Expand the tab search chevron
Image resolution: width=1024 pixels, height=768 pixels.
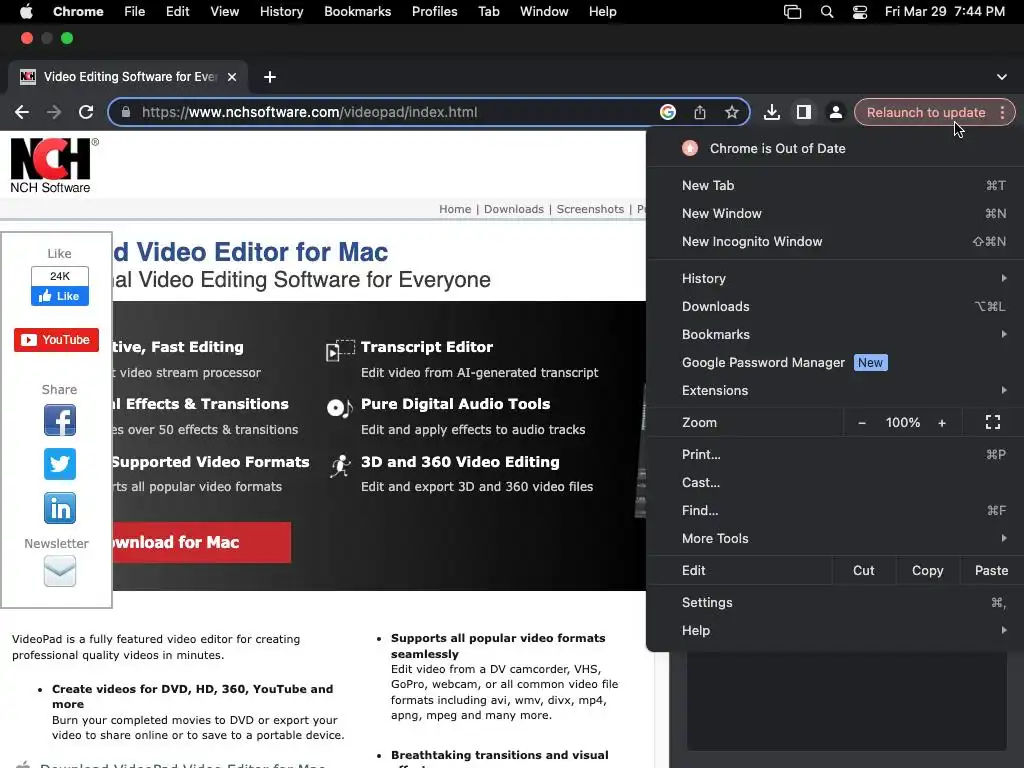pos(1002,77)
